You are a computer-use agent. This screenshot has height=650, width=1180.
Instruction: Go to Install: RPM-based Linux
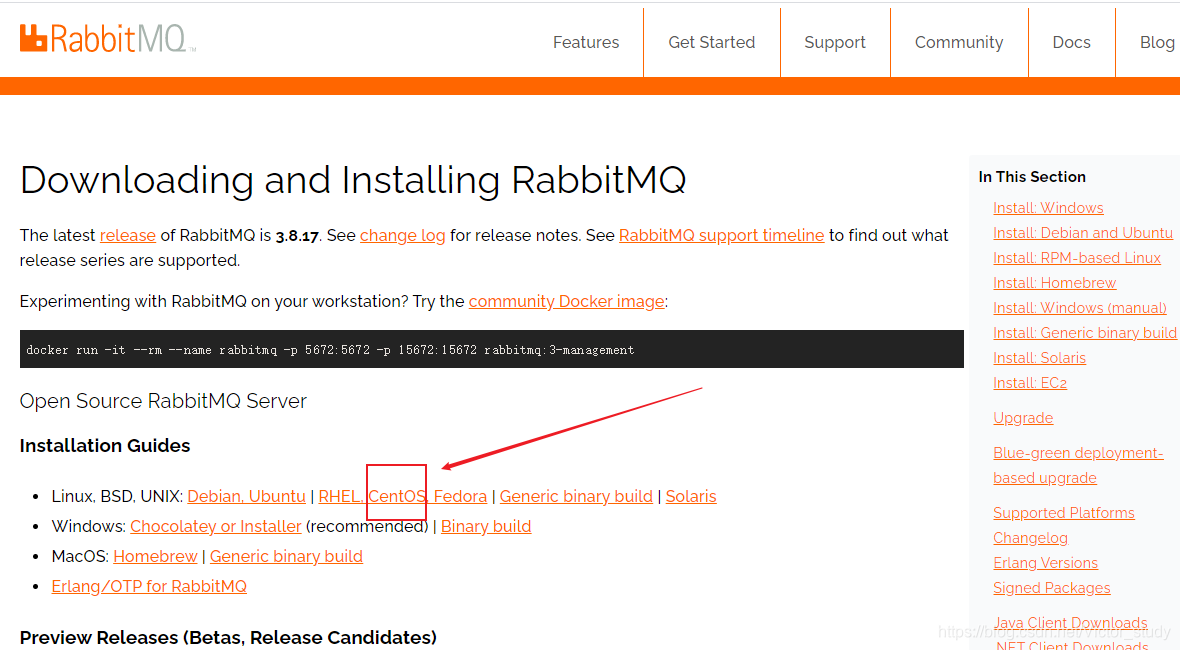[x=1077, y=258]
